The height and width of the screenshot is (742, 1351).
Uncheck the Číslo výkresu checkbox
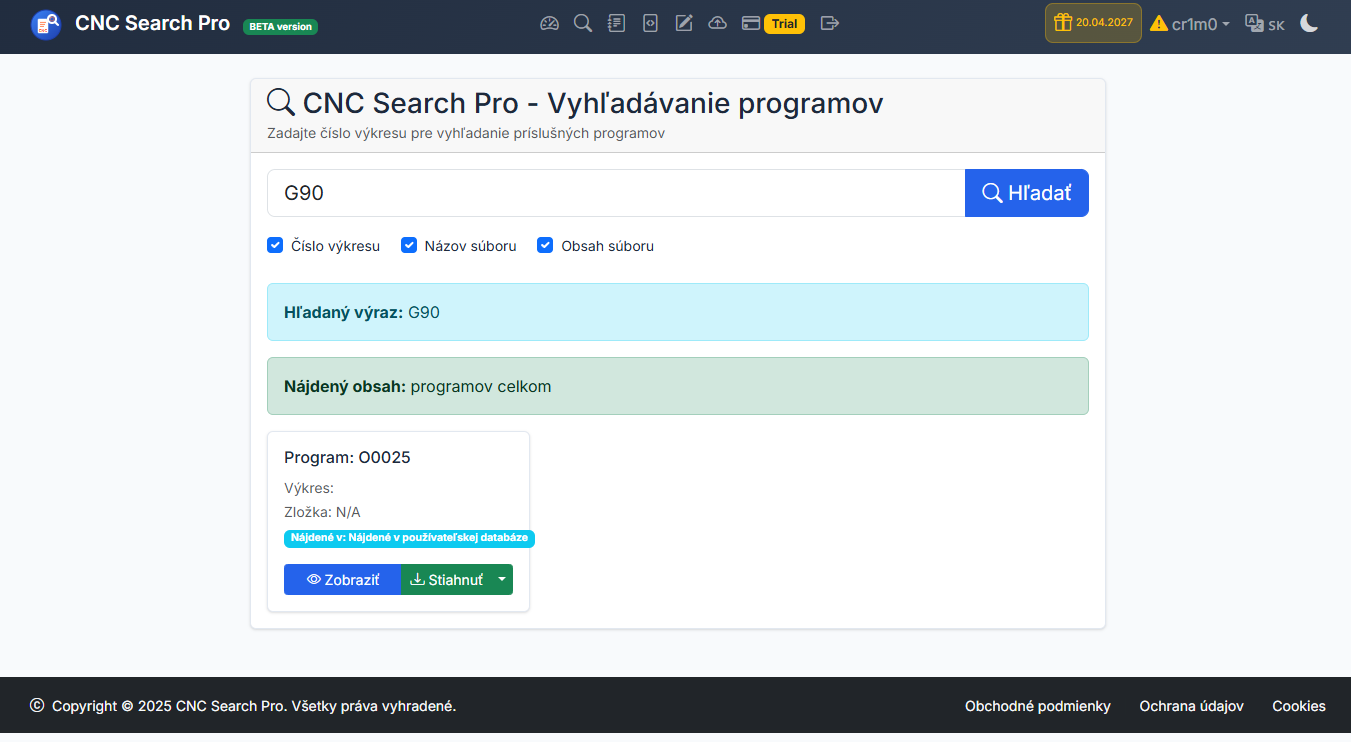[x=276, y=245]
